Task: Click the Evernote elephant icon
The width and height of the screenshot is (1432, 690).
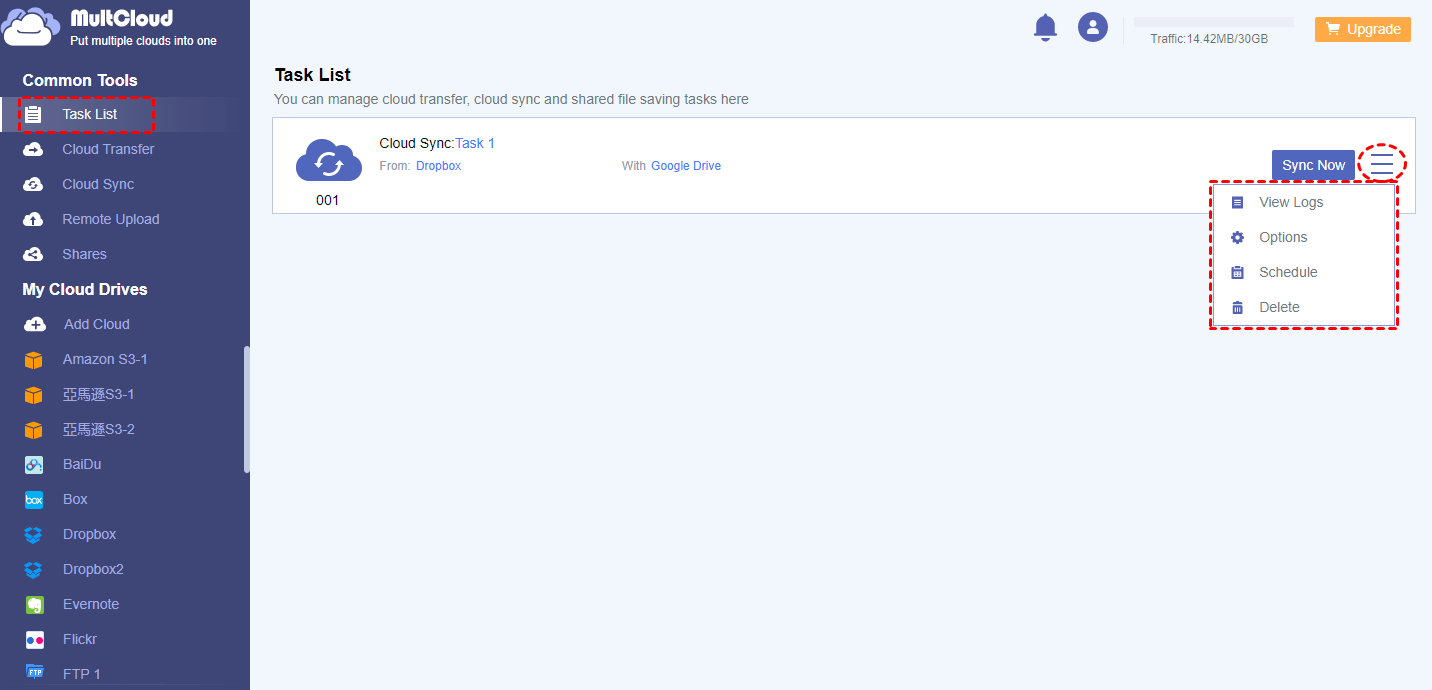Action: click(34, 605)
